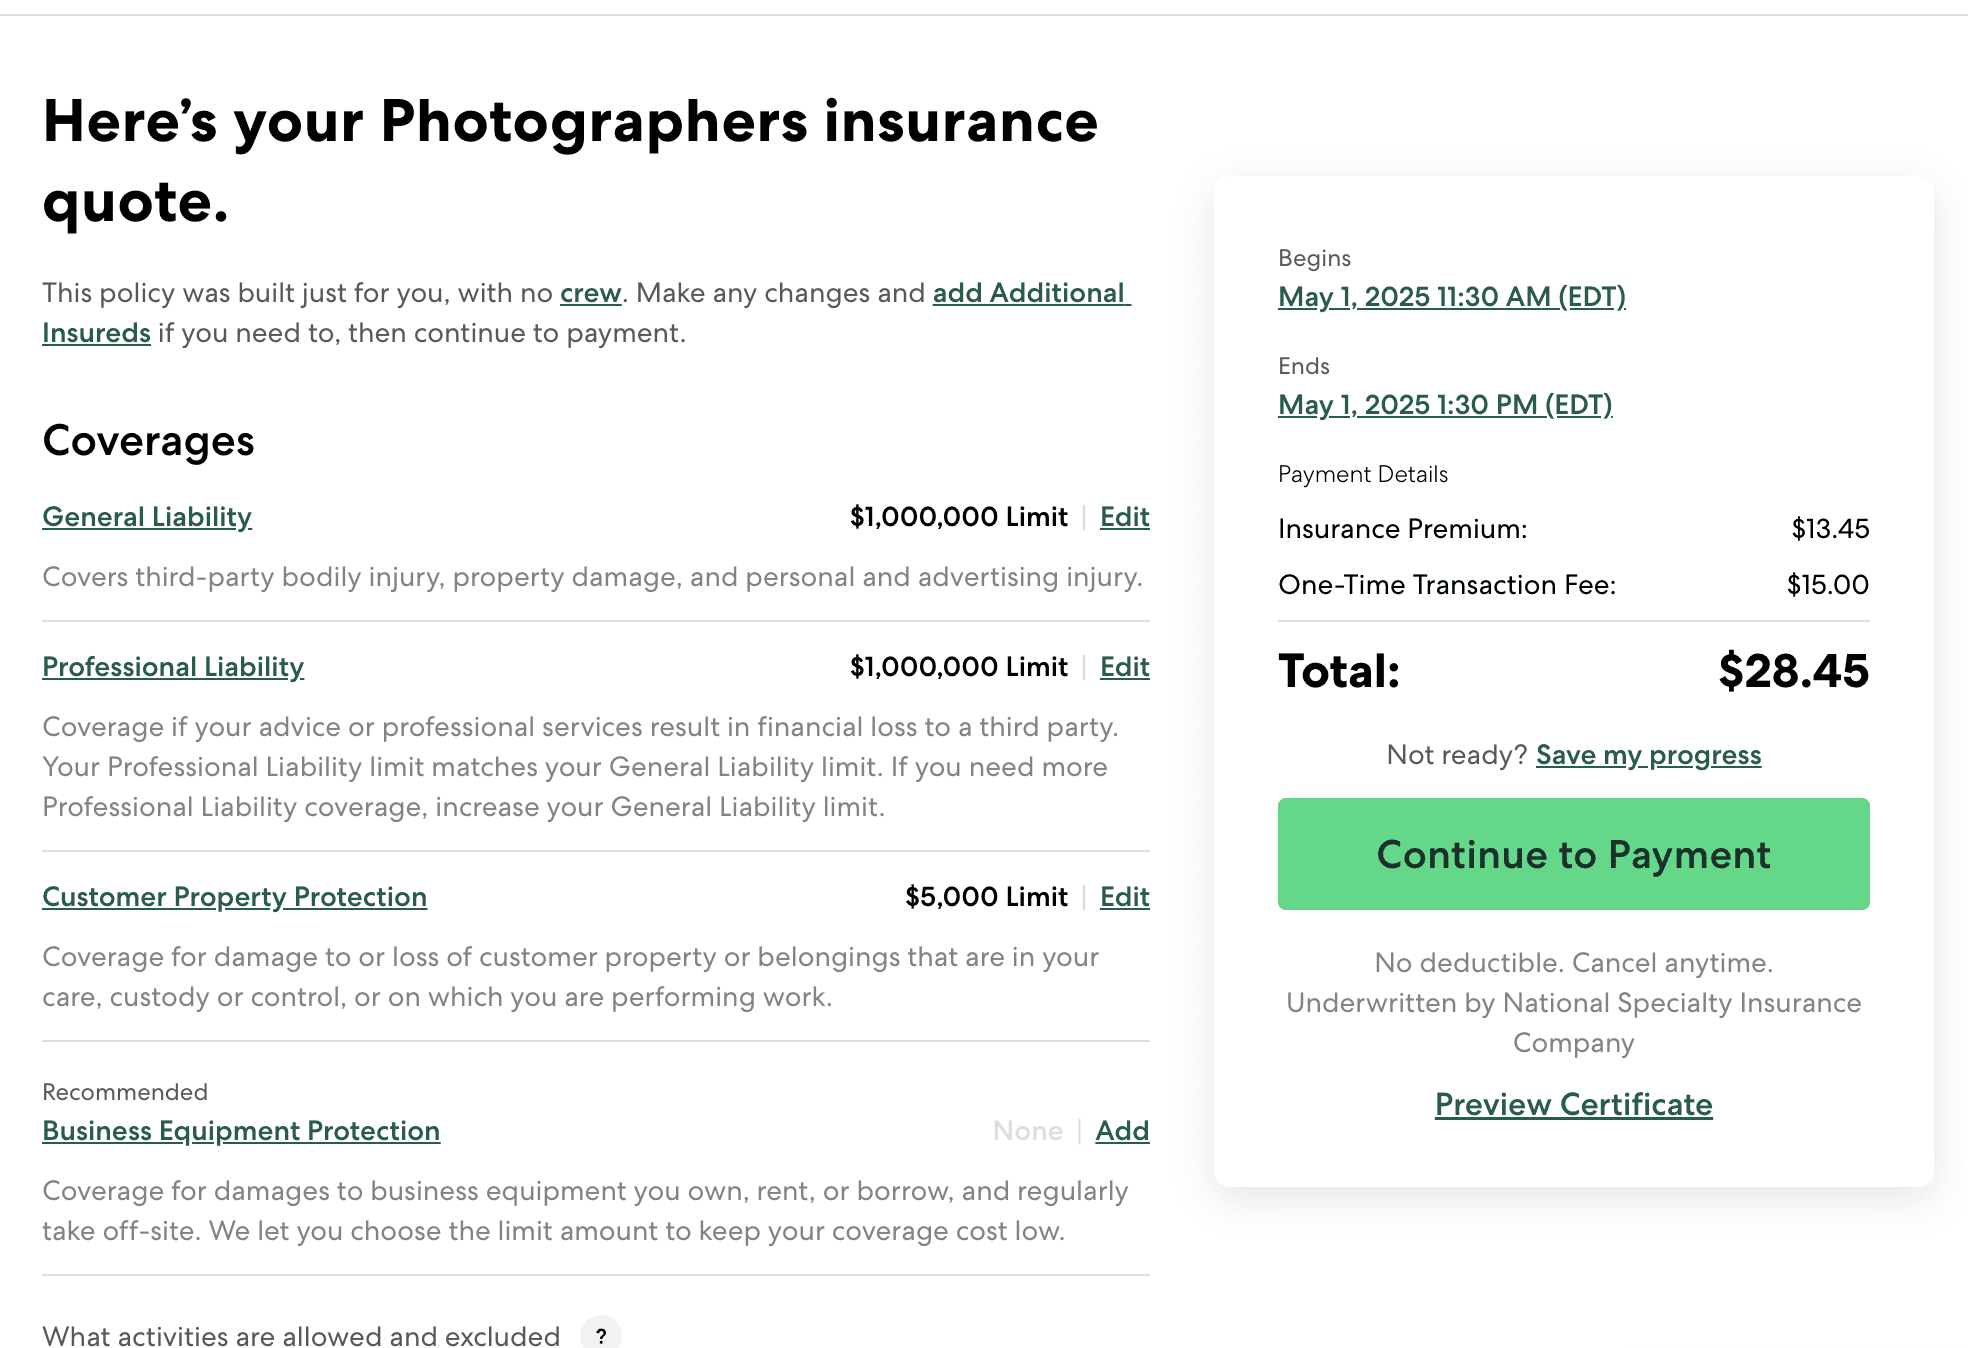Add Business Equipment Protection coverage
The width and height of the screenshot is (1968, 1348).
pos(1122,1131)
